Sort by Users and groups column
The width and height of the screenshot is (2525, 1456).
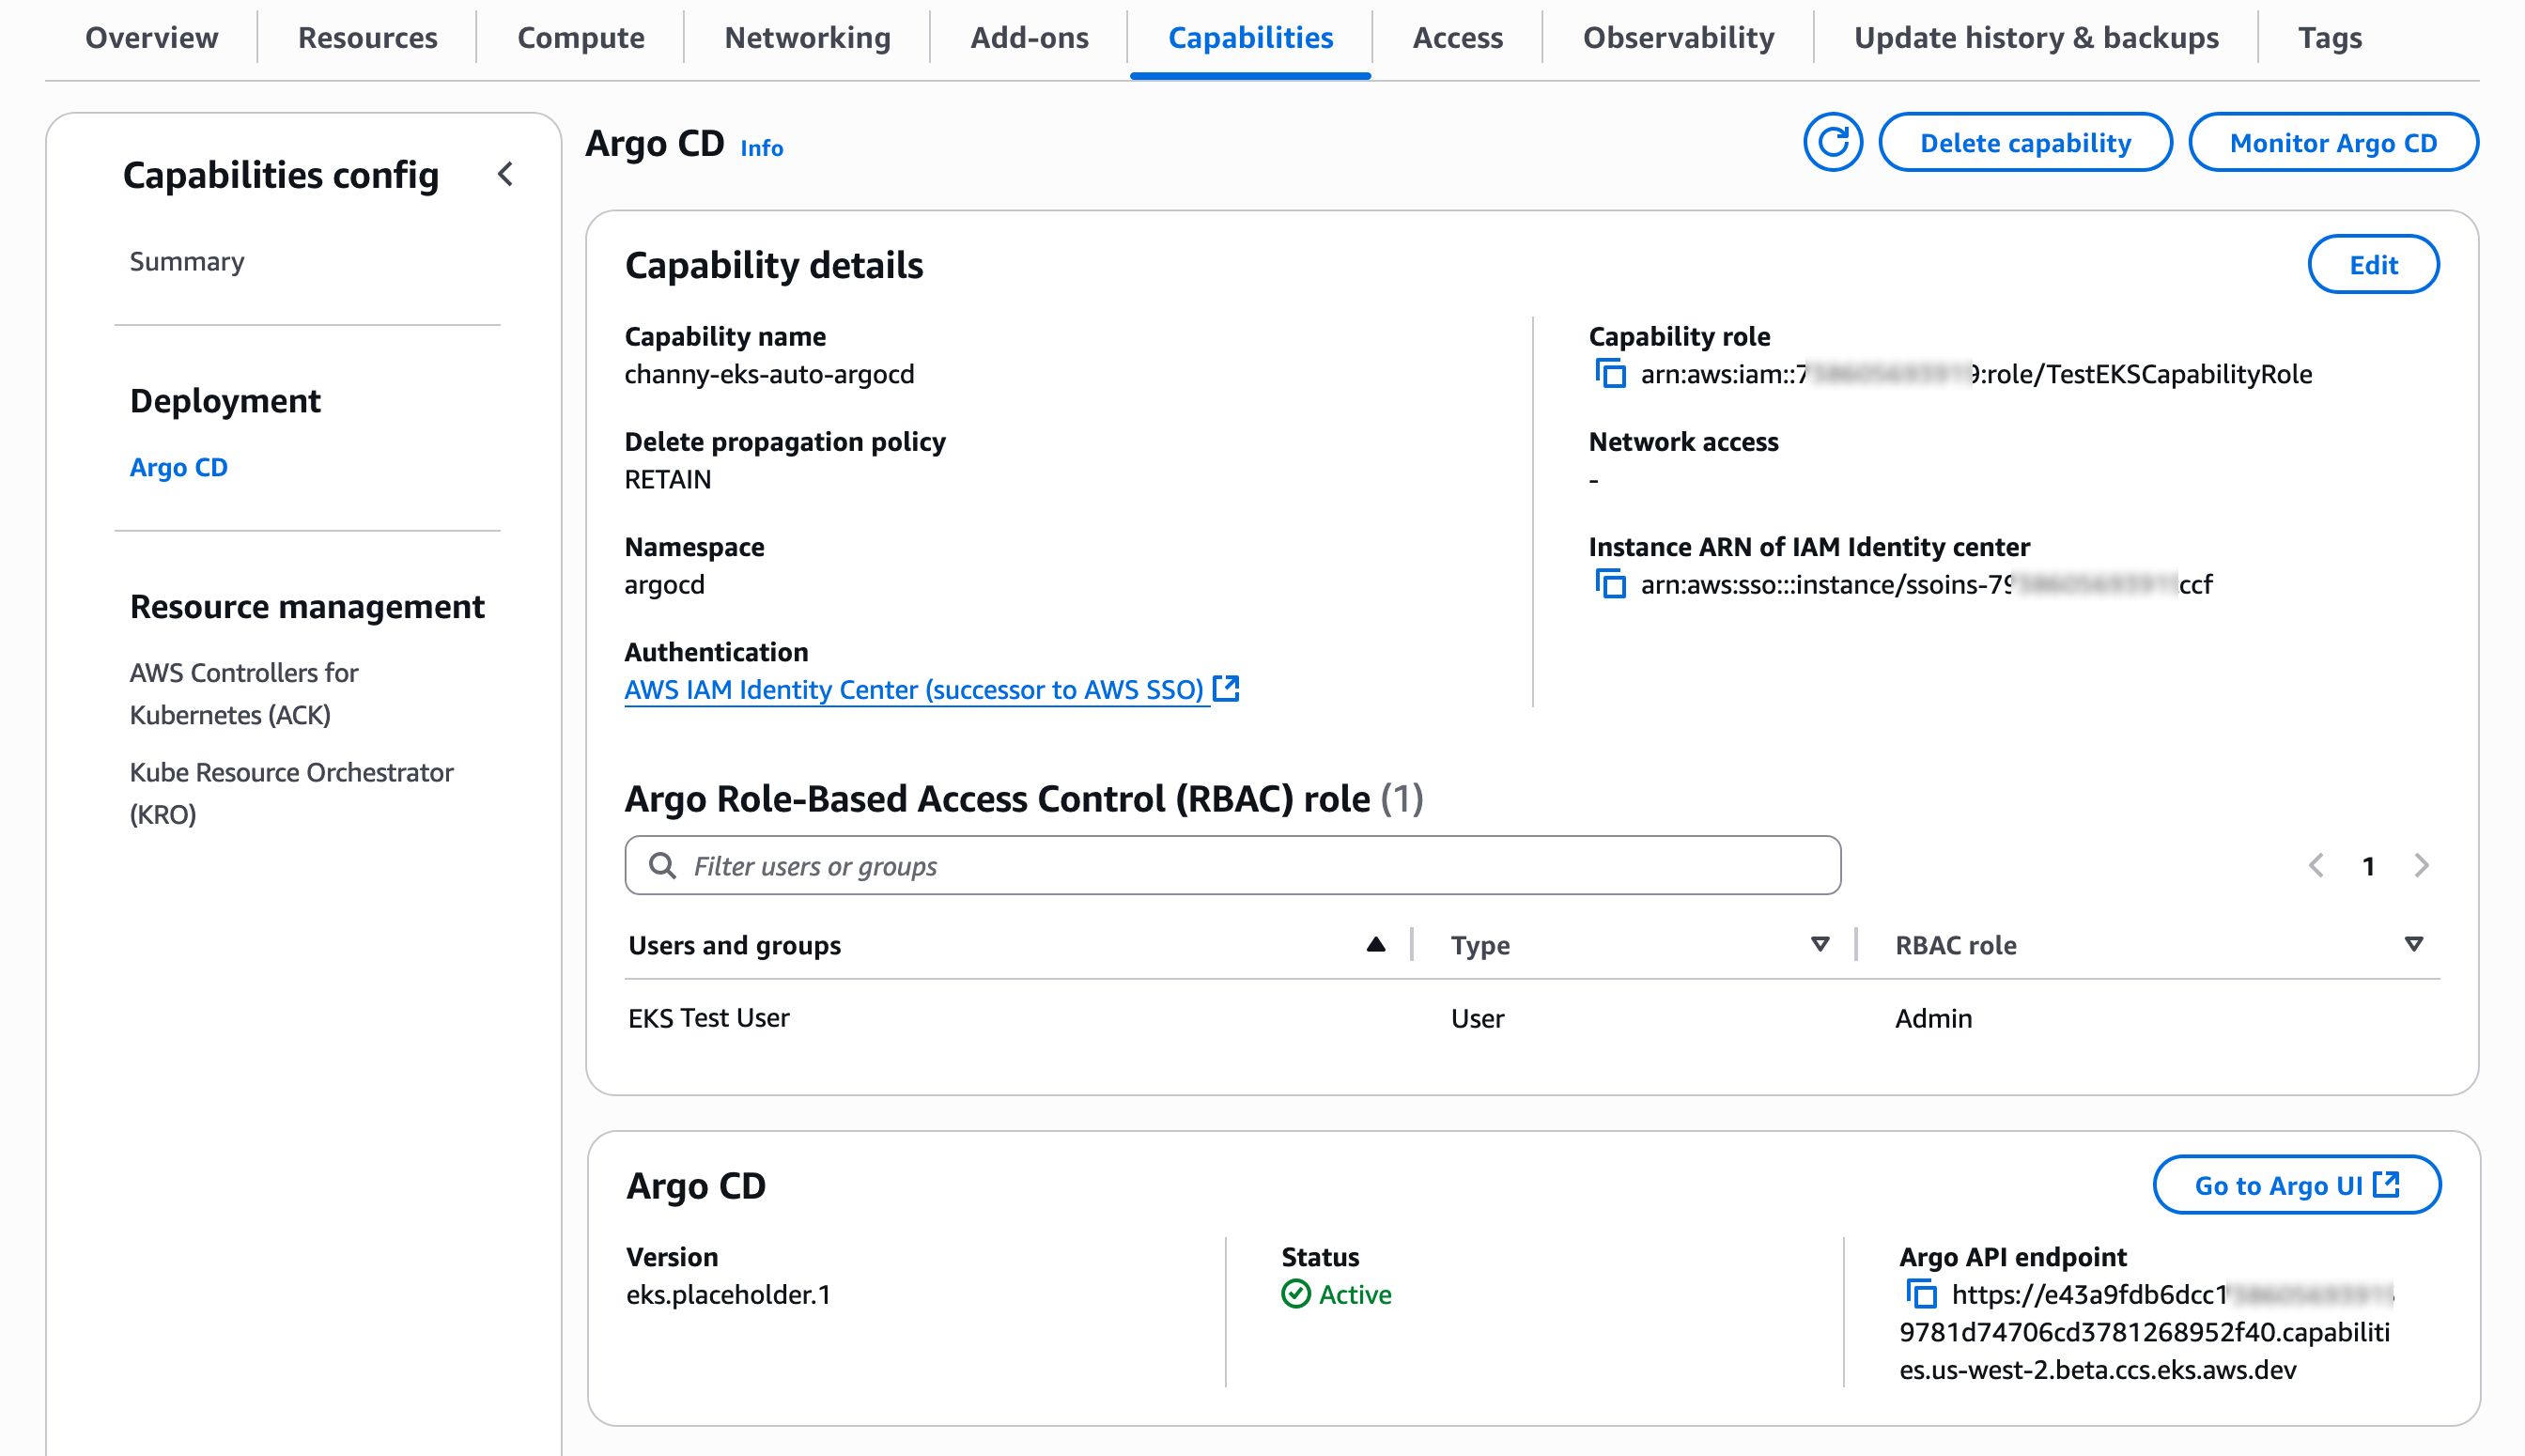pyautogui.click(x=1375, y=944)
